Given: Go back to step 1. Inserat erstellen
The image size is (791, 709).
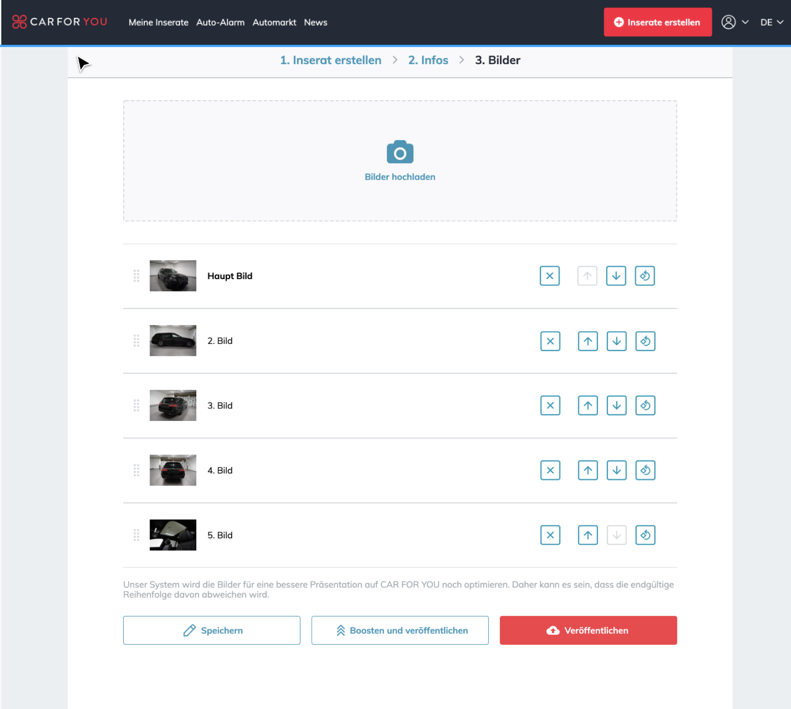Looking at the screenshot, I should pyautogui.click(x=331, y=60).
